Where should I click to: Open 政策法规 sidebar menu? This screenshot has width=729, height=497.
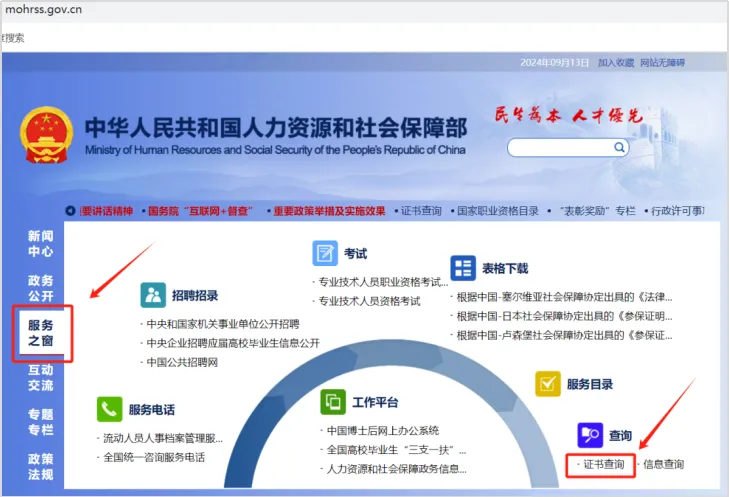pos(41,467)
